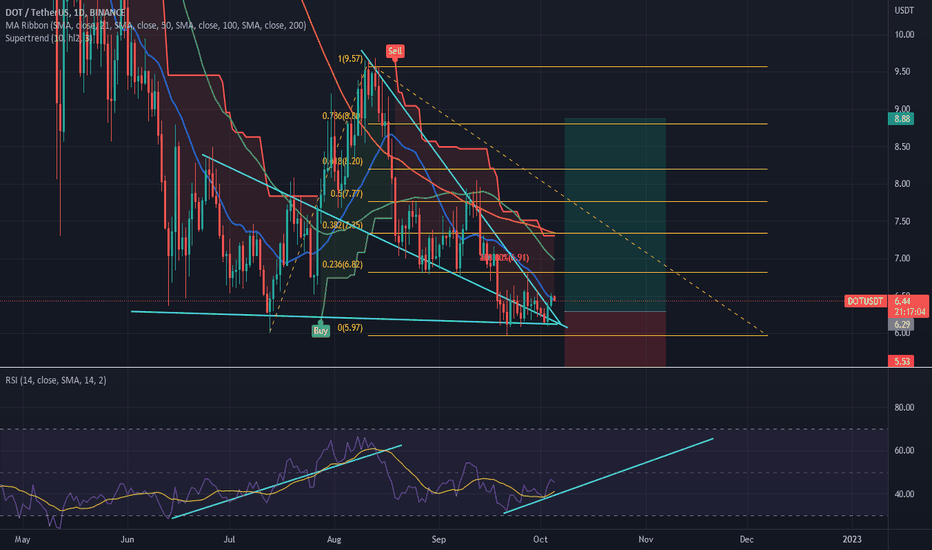Image resolution: width=932 pixels, height=550 pixels.
Task: Click the 2023 label on time axis
Action: coord(852,539)
